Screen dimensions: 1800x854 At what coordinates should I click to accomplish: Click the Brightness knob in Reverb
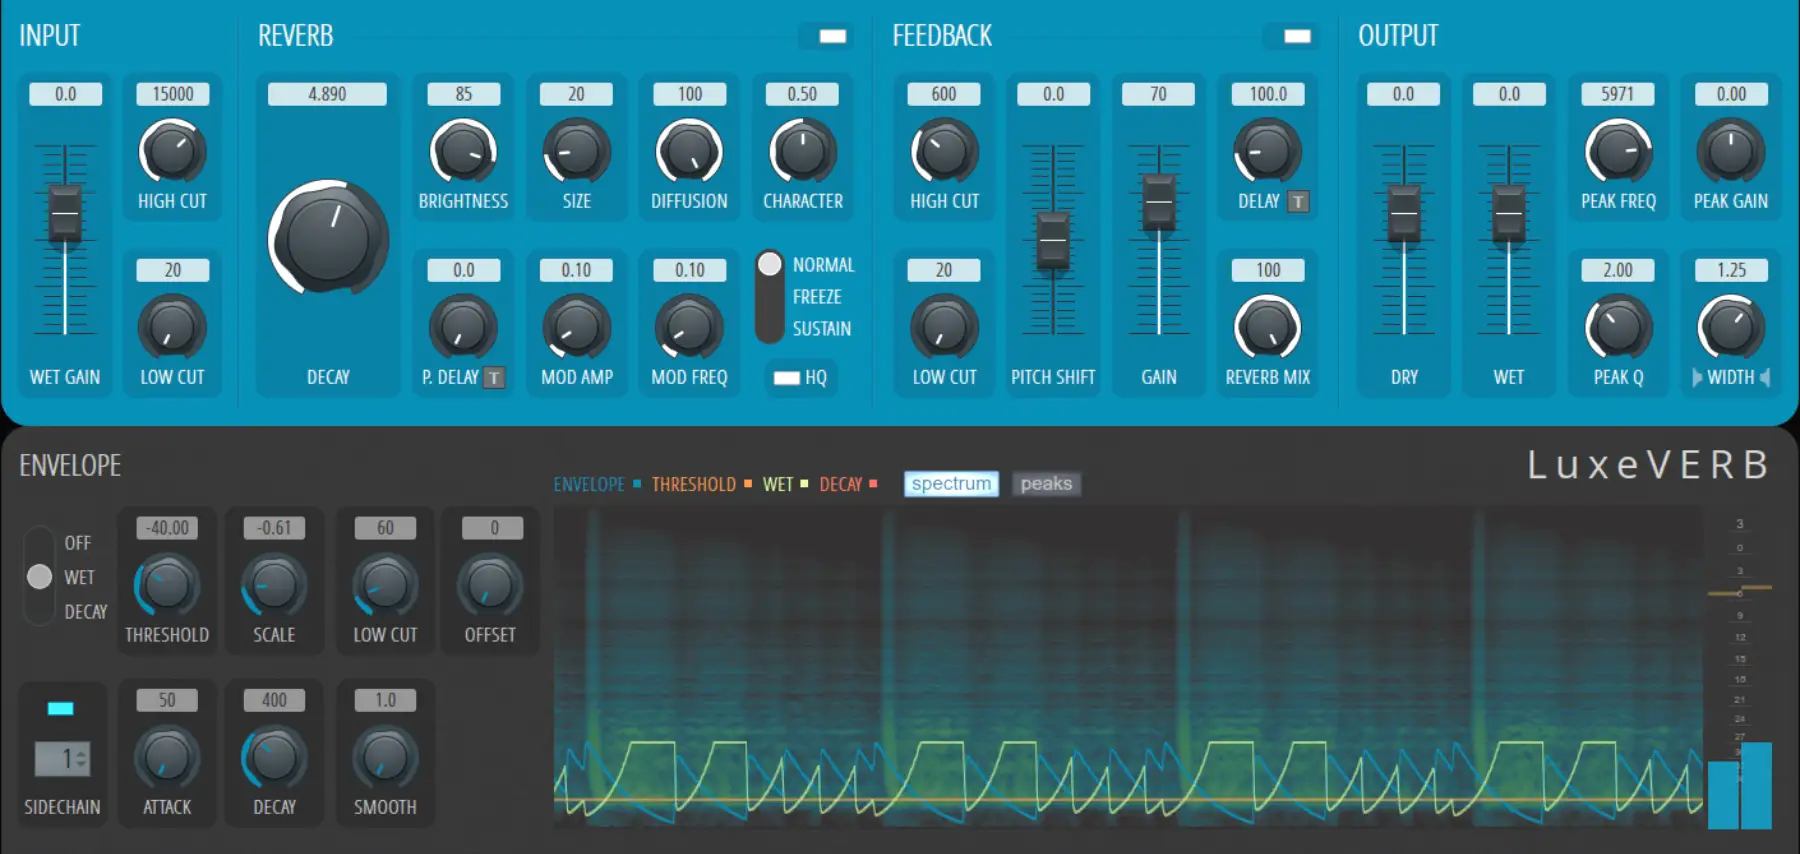[x=463, y=152]
